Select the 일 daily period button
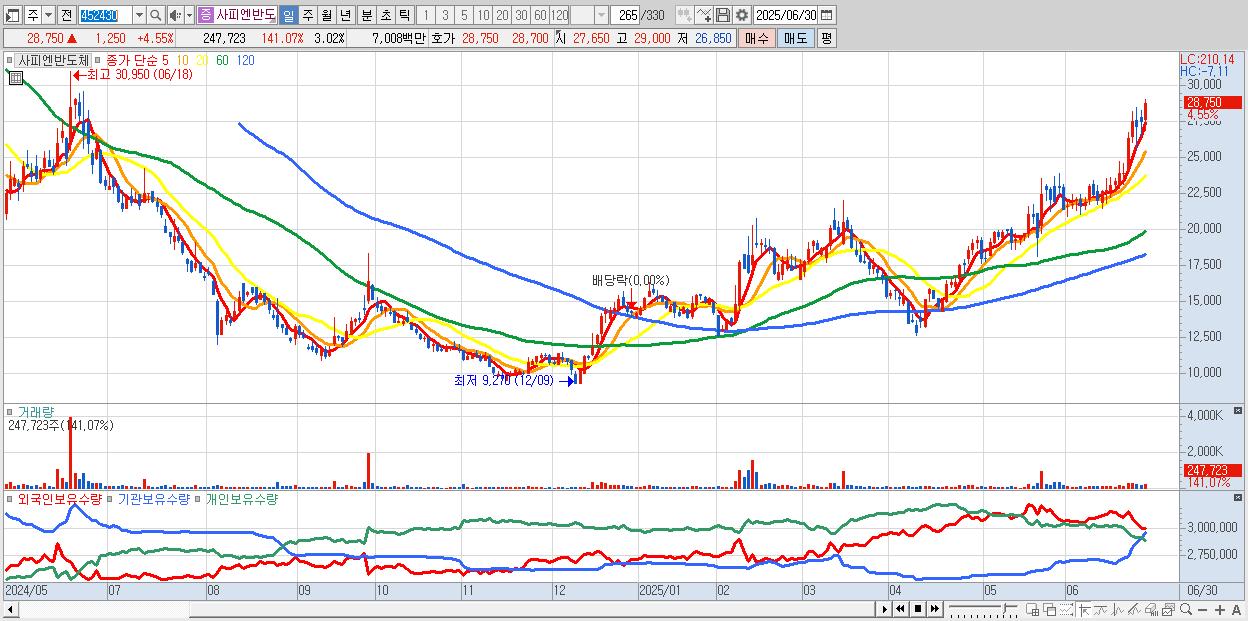This screenshot has height=621, width=1248. [288, 15]
